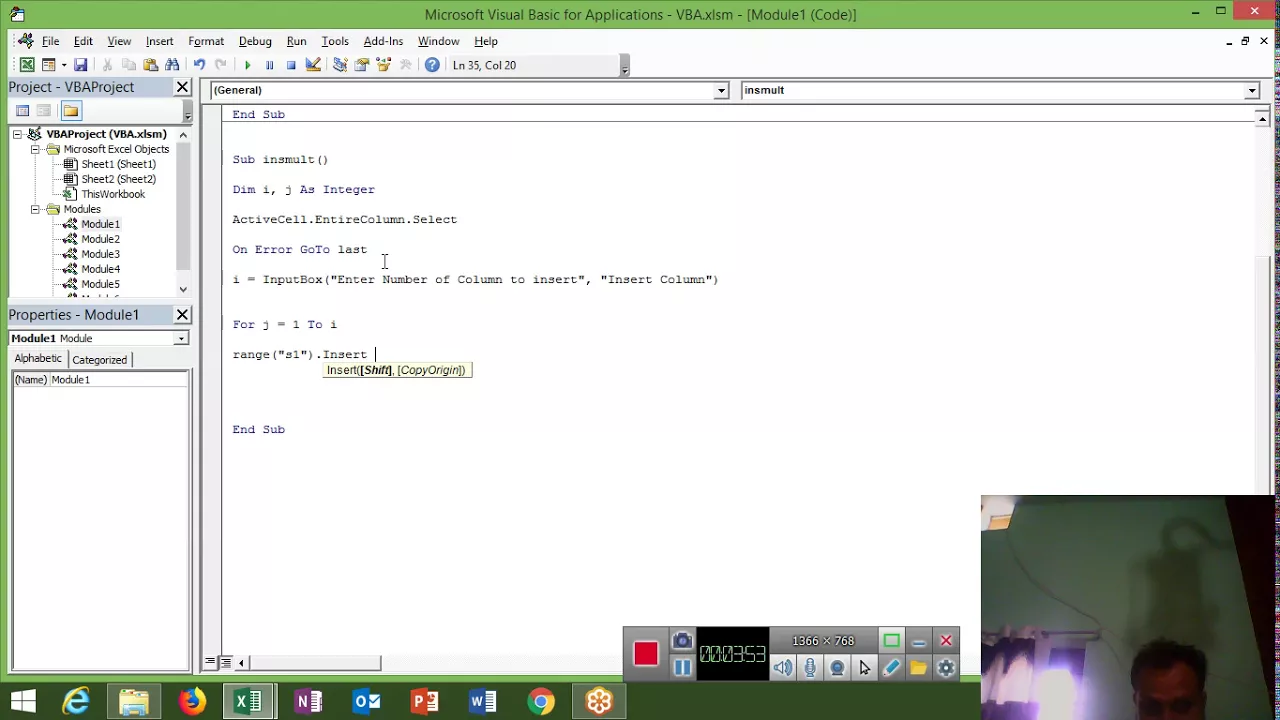Switch to the Categorized properties tab

click(99, 360)
